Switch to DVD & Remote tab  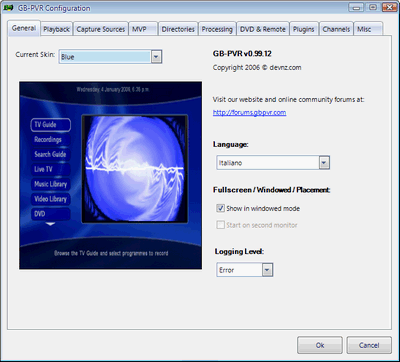point(263,29)
